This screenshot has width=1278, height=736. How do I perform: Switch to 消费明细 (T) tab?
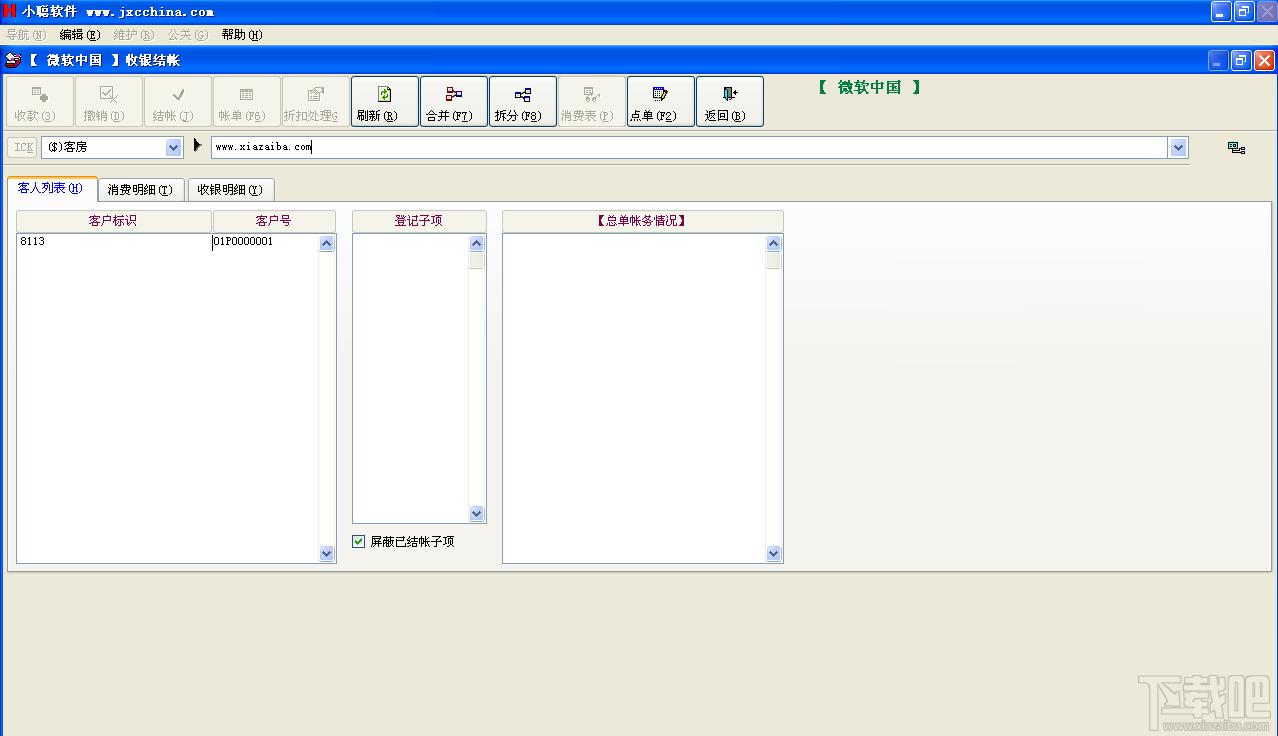(x=140, y=189)
